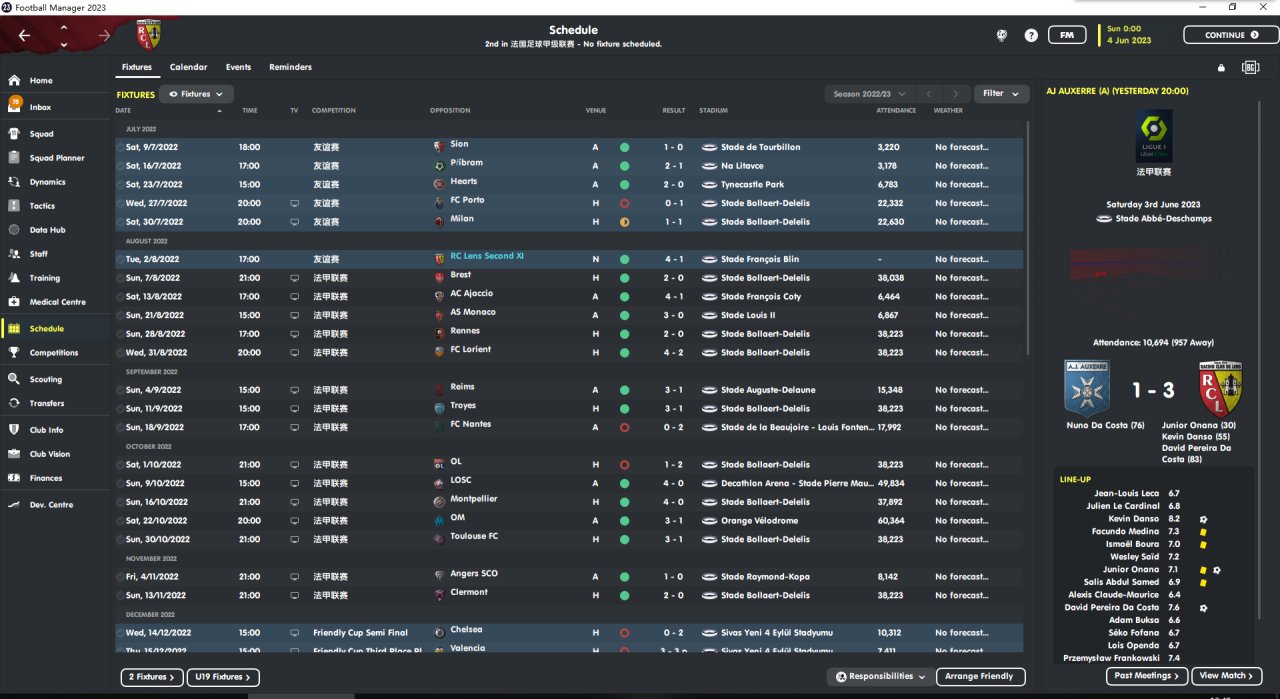The height and width of the screenshot is (699, 1280).
Task: Open Competitions in the sidebar
Action: coord(55,353)
